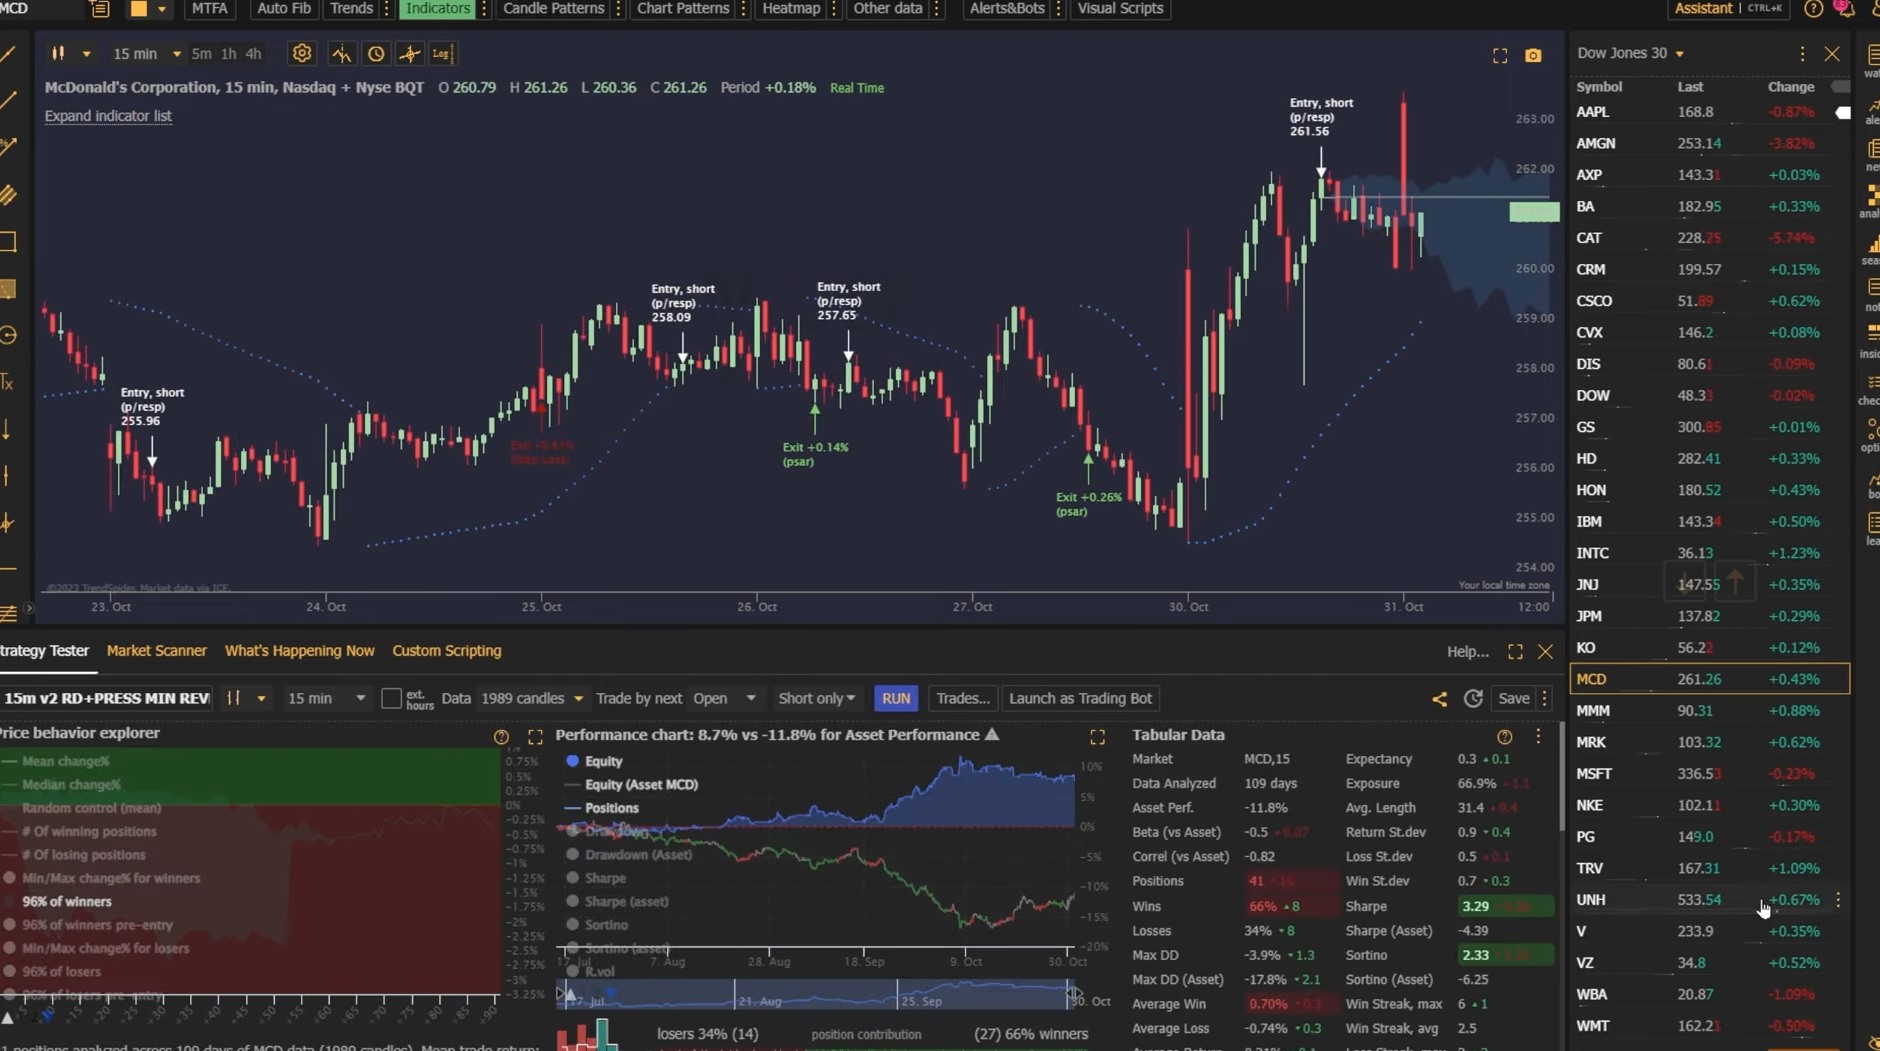Toggle the Log scale icon

[x=442, y=54]
